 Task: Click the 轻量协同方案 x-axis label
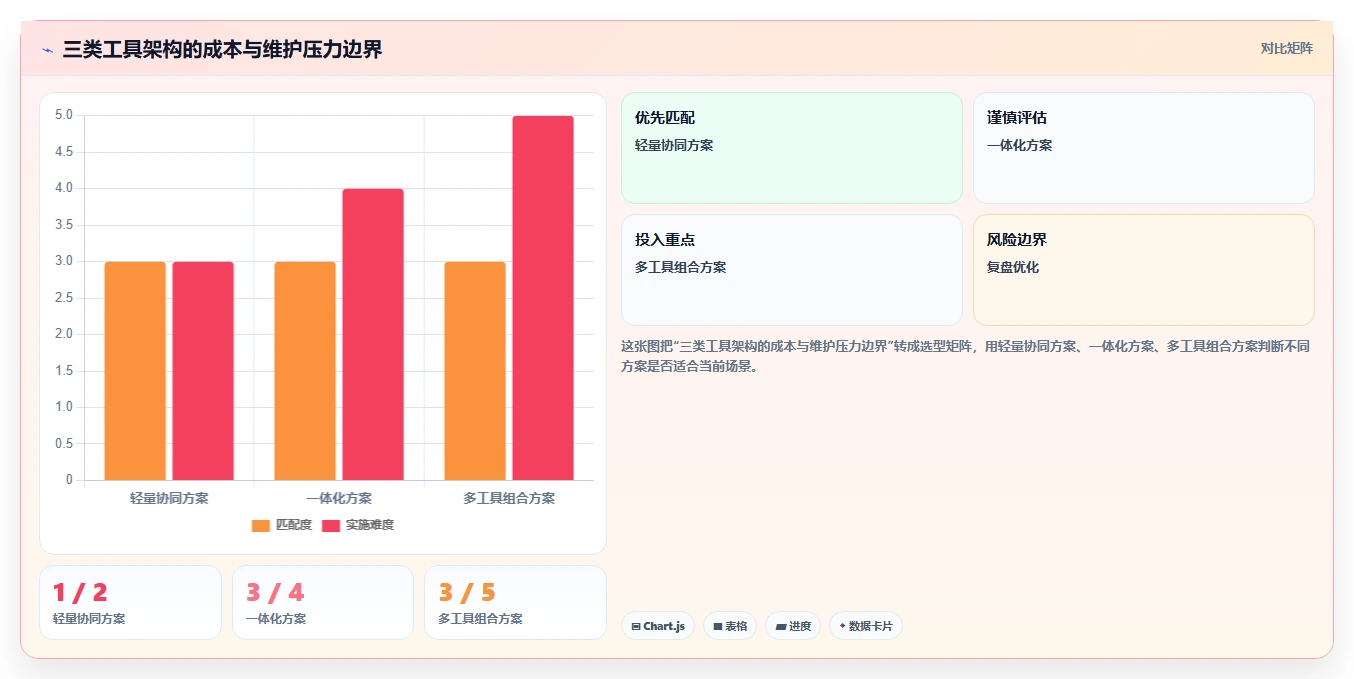(169, 497)
